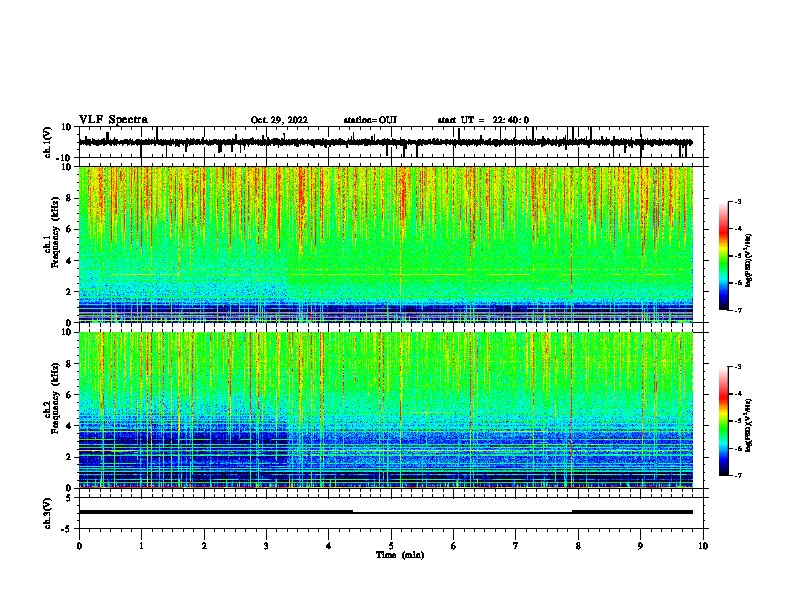
Task: Click the ch.2 colorbar "-7" tick label
Action: click(737, 475)
